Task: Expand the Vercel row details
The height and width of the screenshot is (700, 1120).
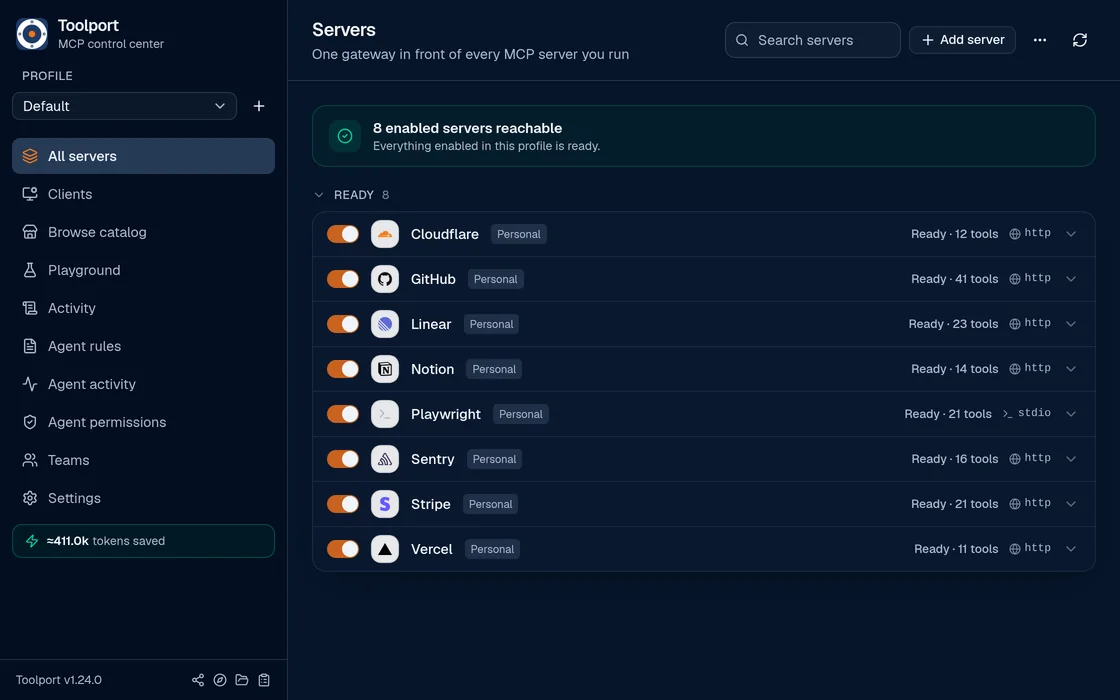Action: tap(1071, 549)
